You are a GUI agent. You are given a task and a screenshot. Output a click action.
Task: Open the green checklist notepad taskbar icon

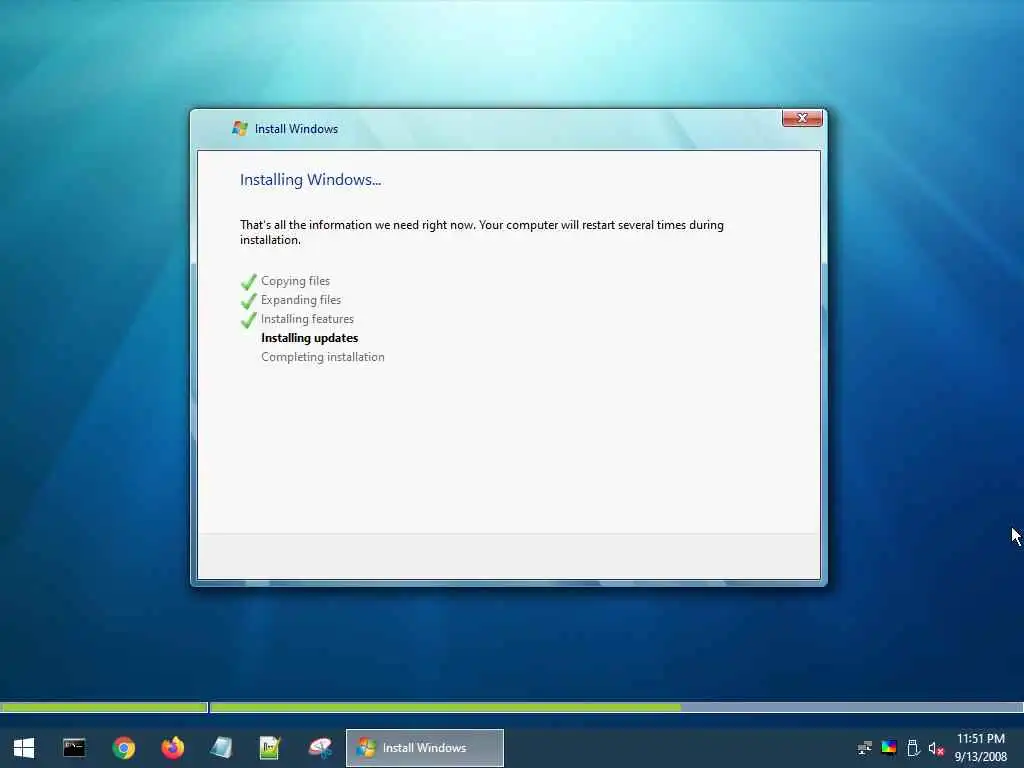click(270, 748)
